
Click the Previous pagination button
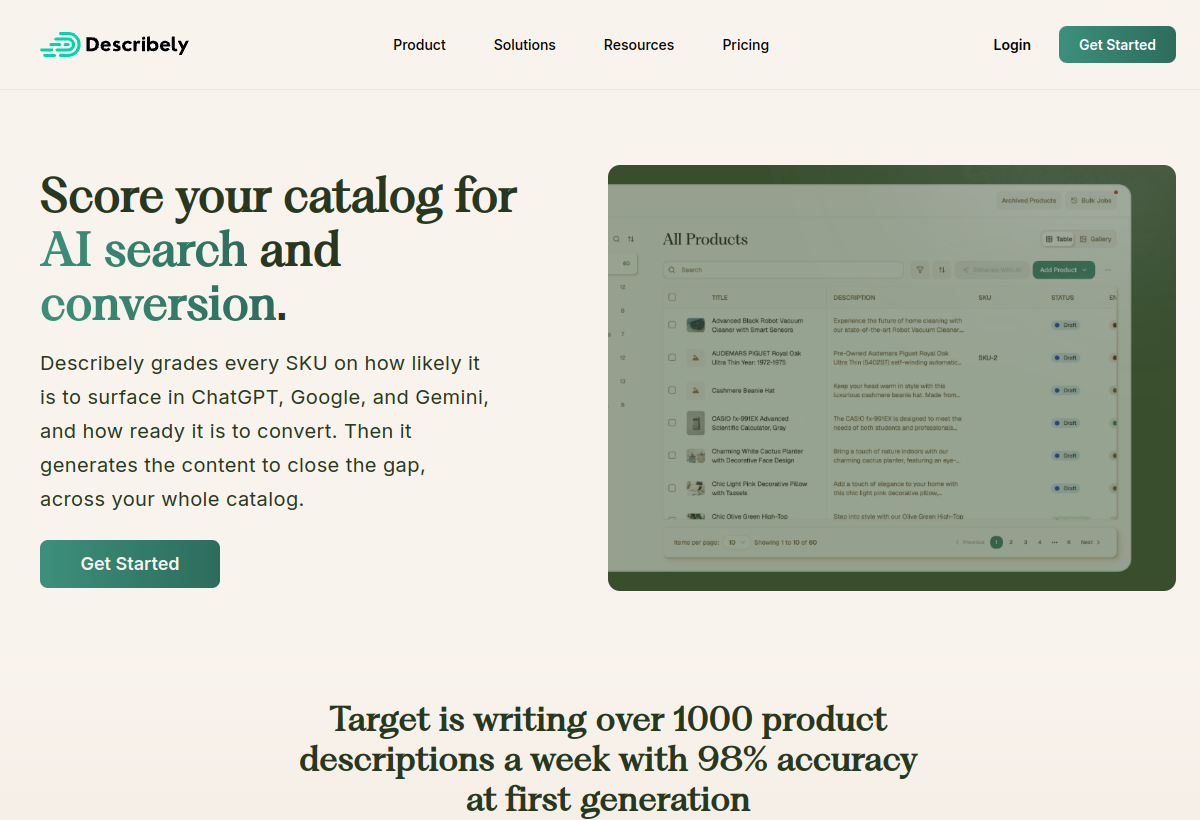(x=970, y=542)
